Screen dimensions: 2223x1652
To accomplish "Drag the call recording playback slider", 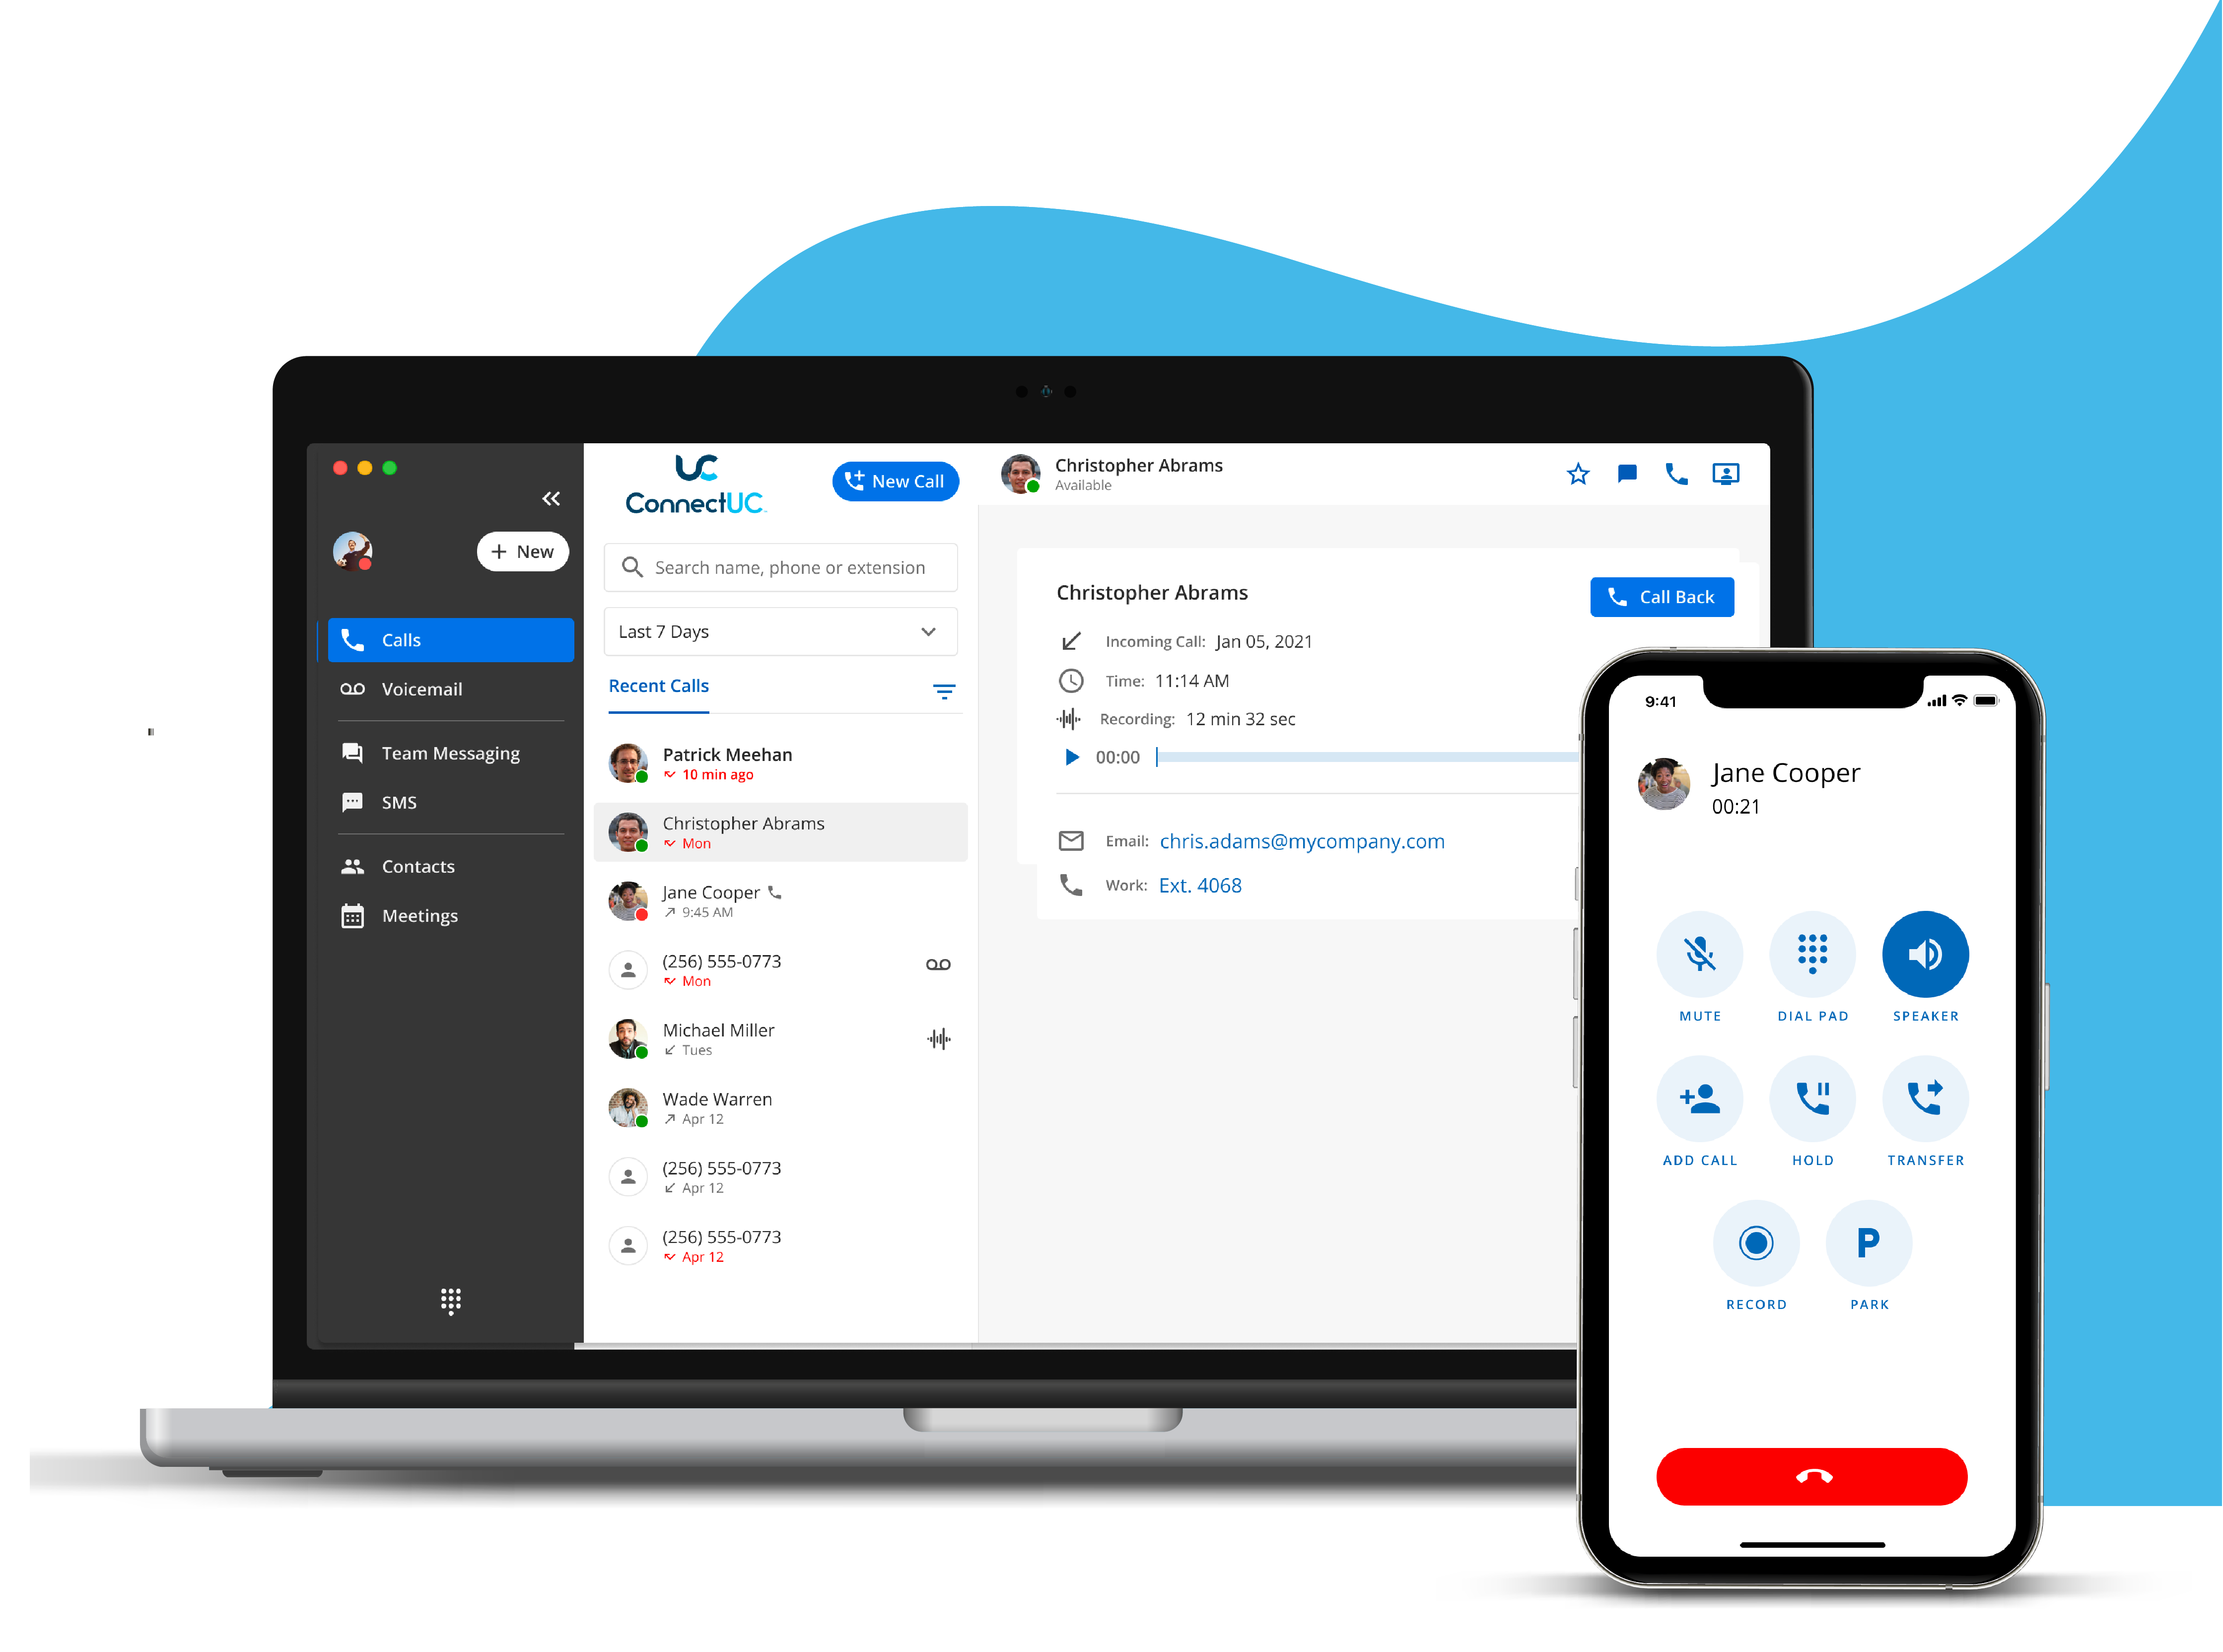I will (1158, 757).
